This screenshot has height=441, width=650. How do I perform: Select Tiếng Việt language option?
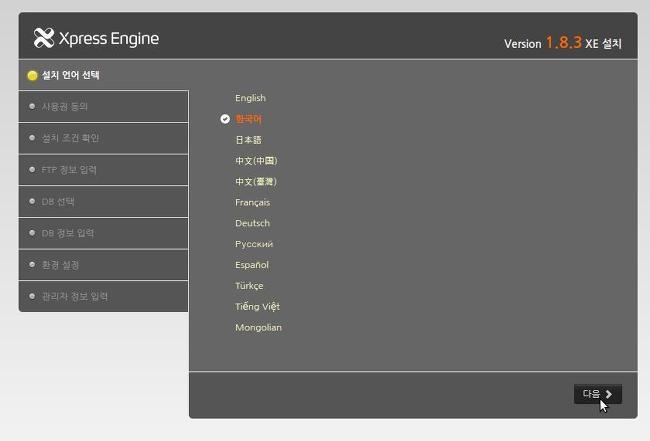[x=257, y=307]
